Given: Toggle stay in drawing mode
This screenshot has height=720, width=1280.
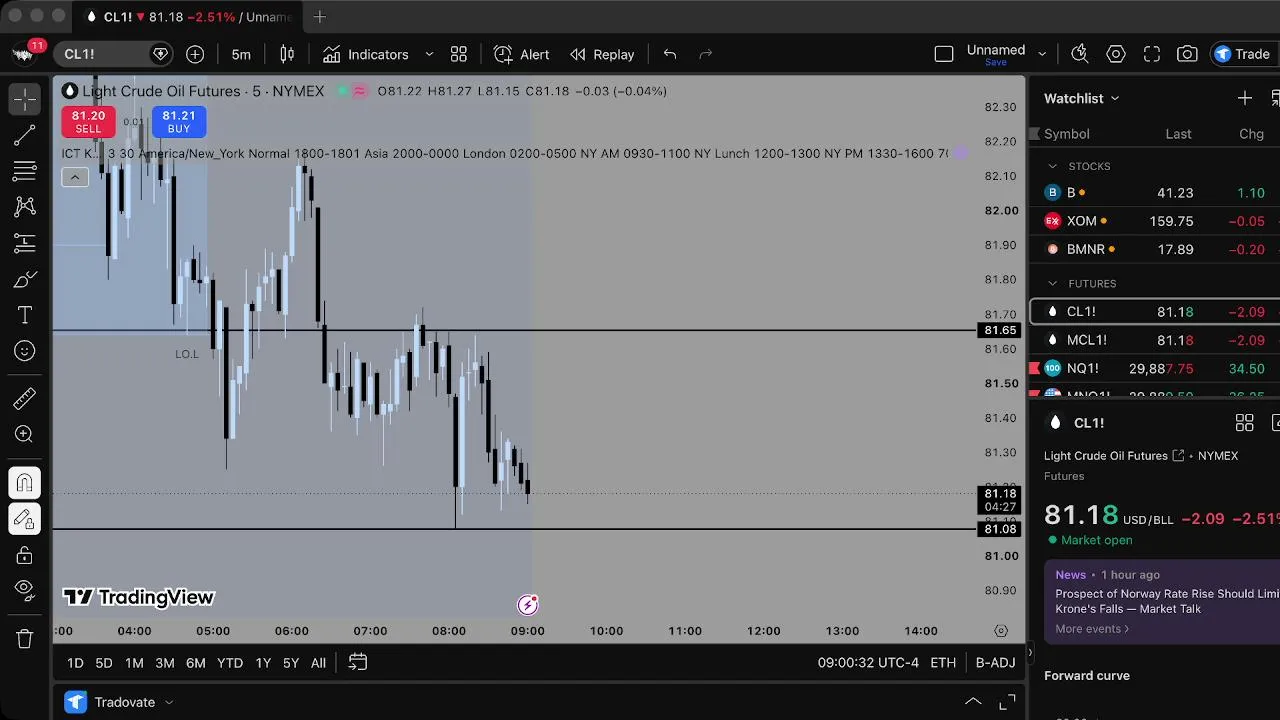Looking at the screenshot, I should tap(25, 519).
